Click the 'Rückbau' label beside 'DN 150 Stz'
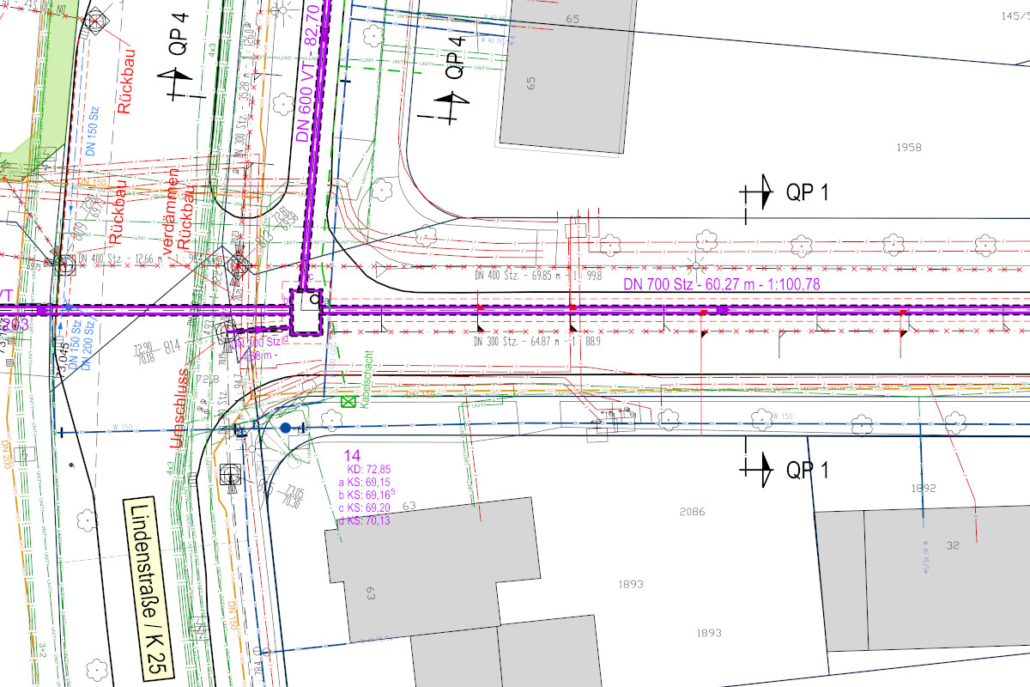This screenshot has width=1030, height=687. 125,81
